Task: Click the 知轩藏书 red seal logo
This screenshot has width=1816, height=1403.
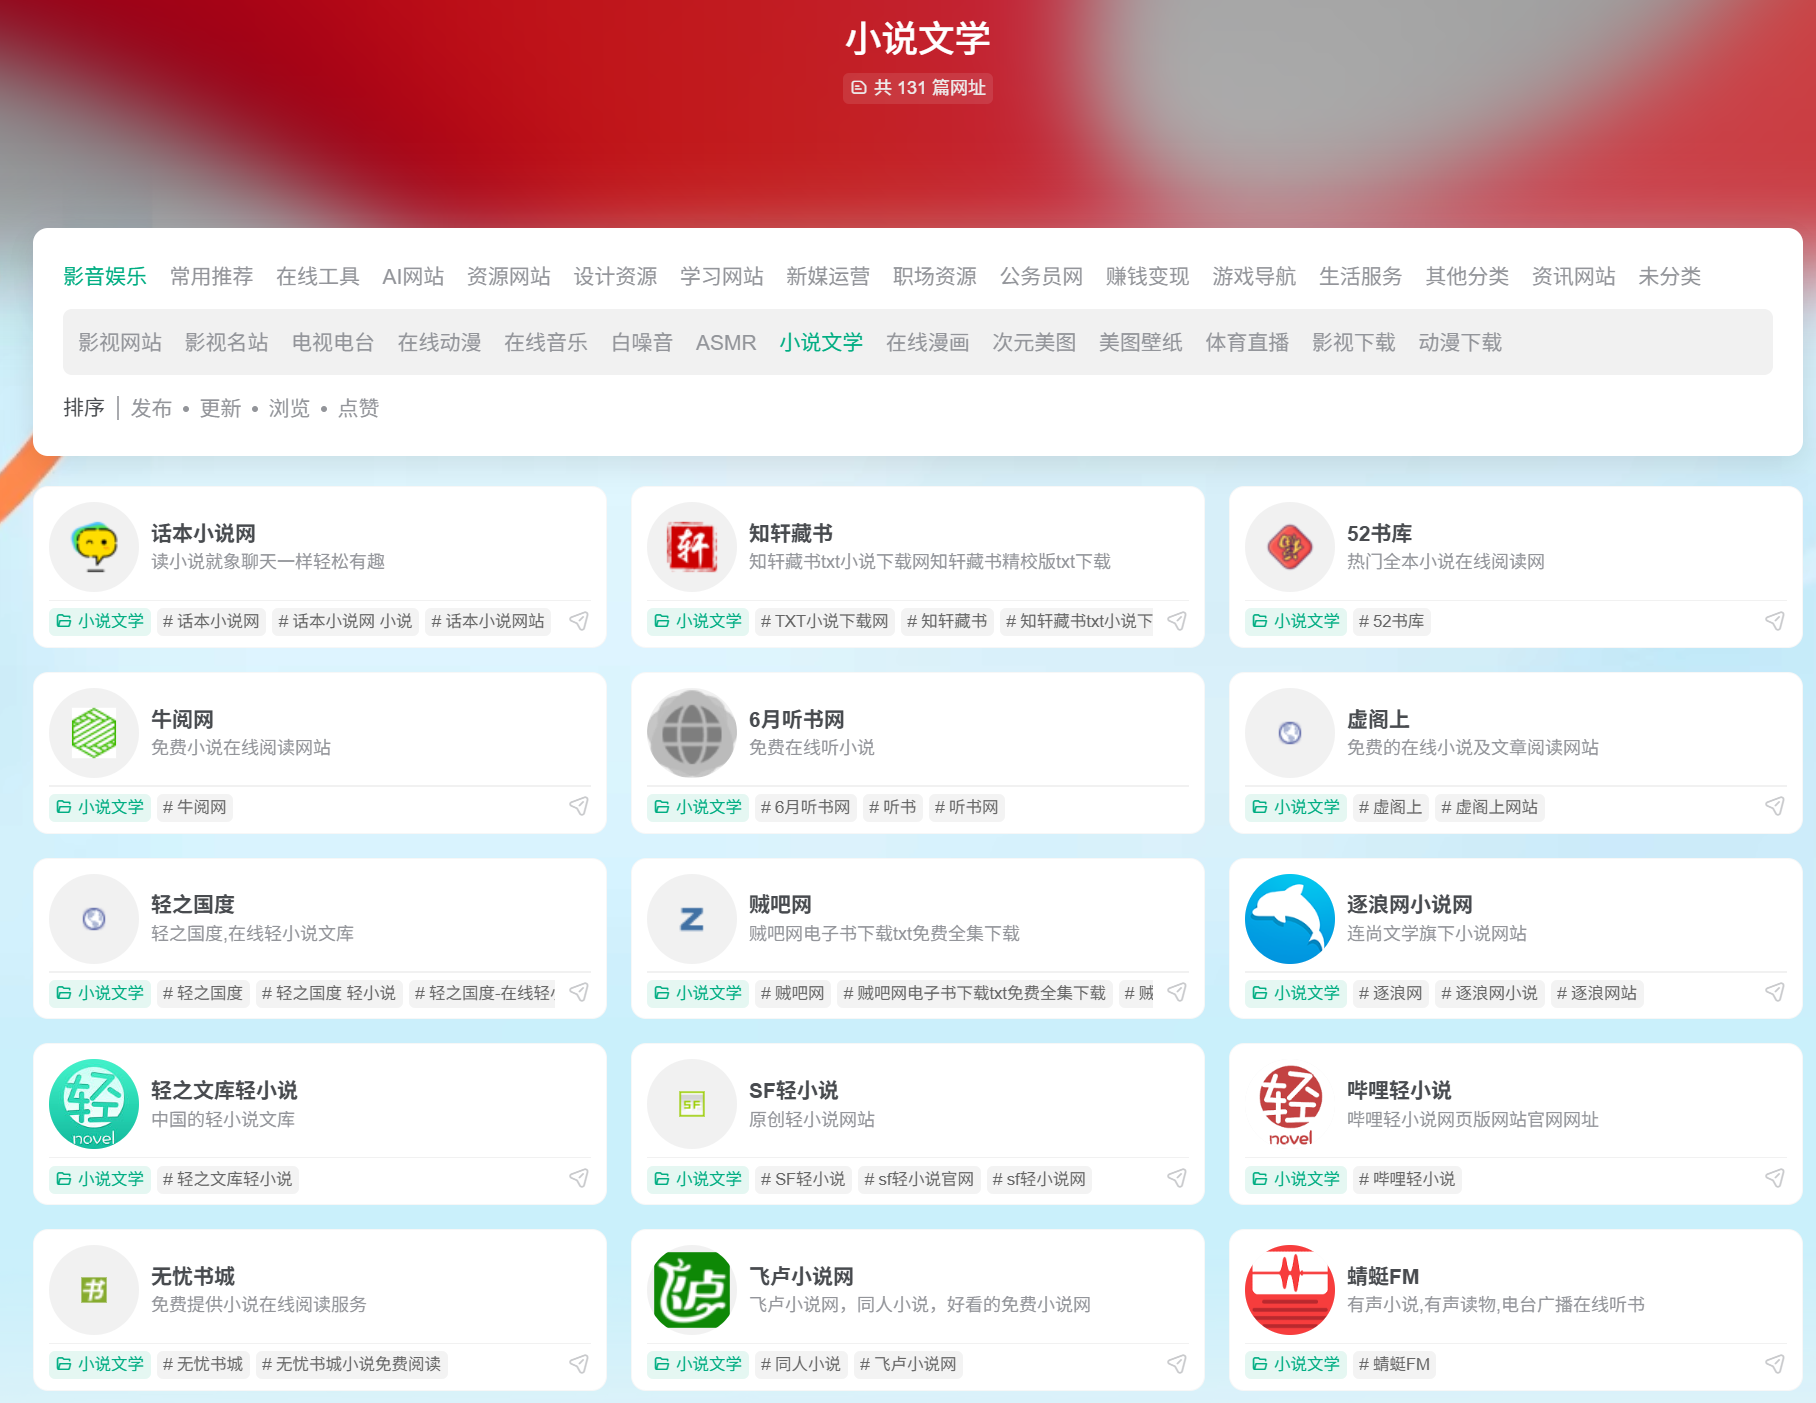Action: 693,546
